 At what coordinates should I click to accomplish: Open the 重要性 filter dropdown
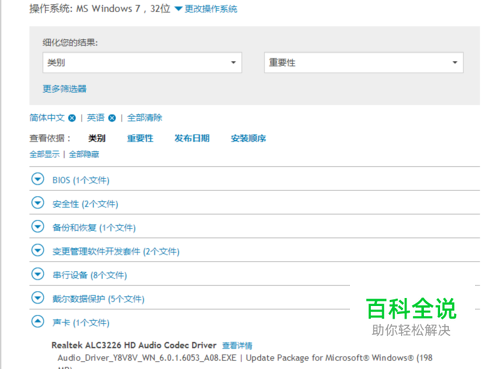(364, 62)
